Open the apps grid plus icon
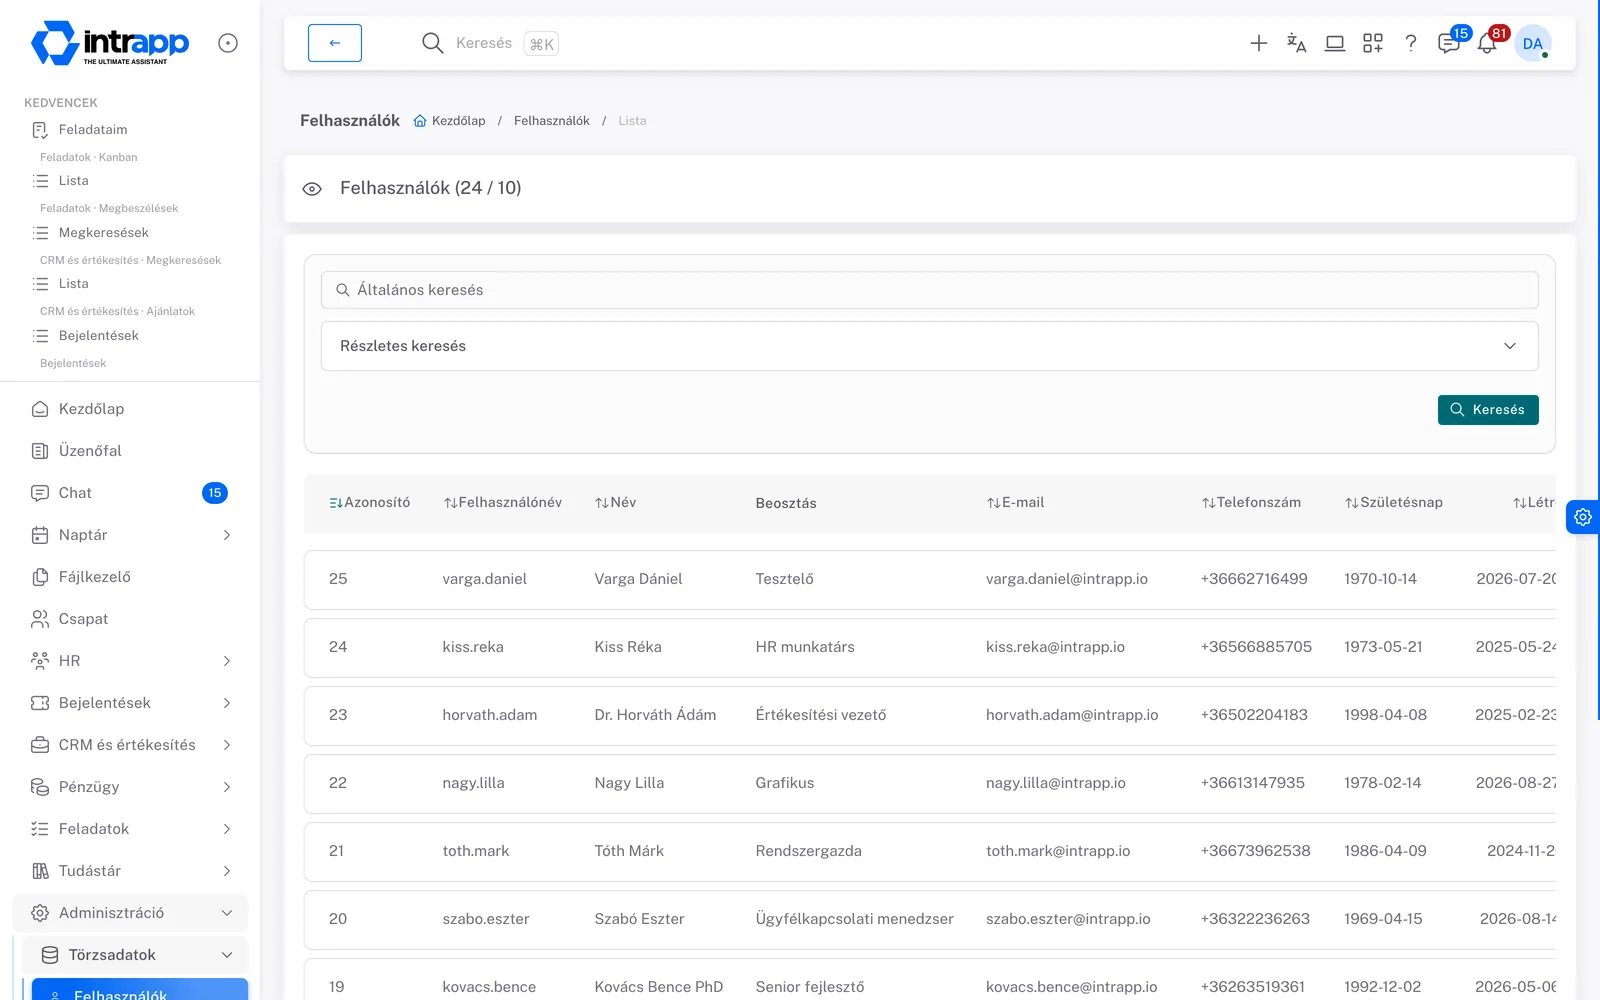Screen dimensions: 1600x1000 pyautogui.click(x=1373, y=43)
